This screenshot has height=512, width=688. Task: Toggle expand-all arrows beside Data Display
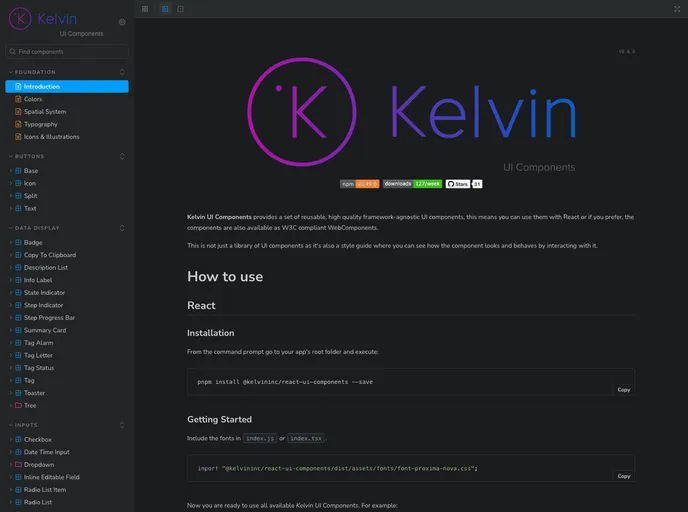122,228
